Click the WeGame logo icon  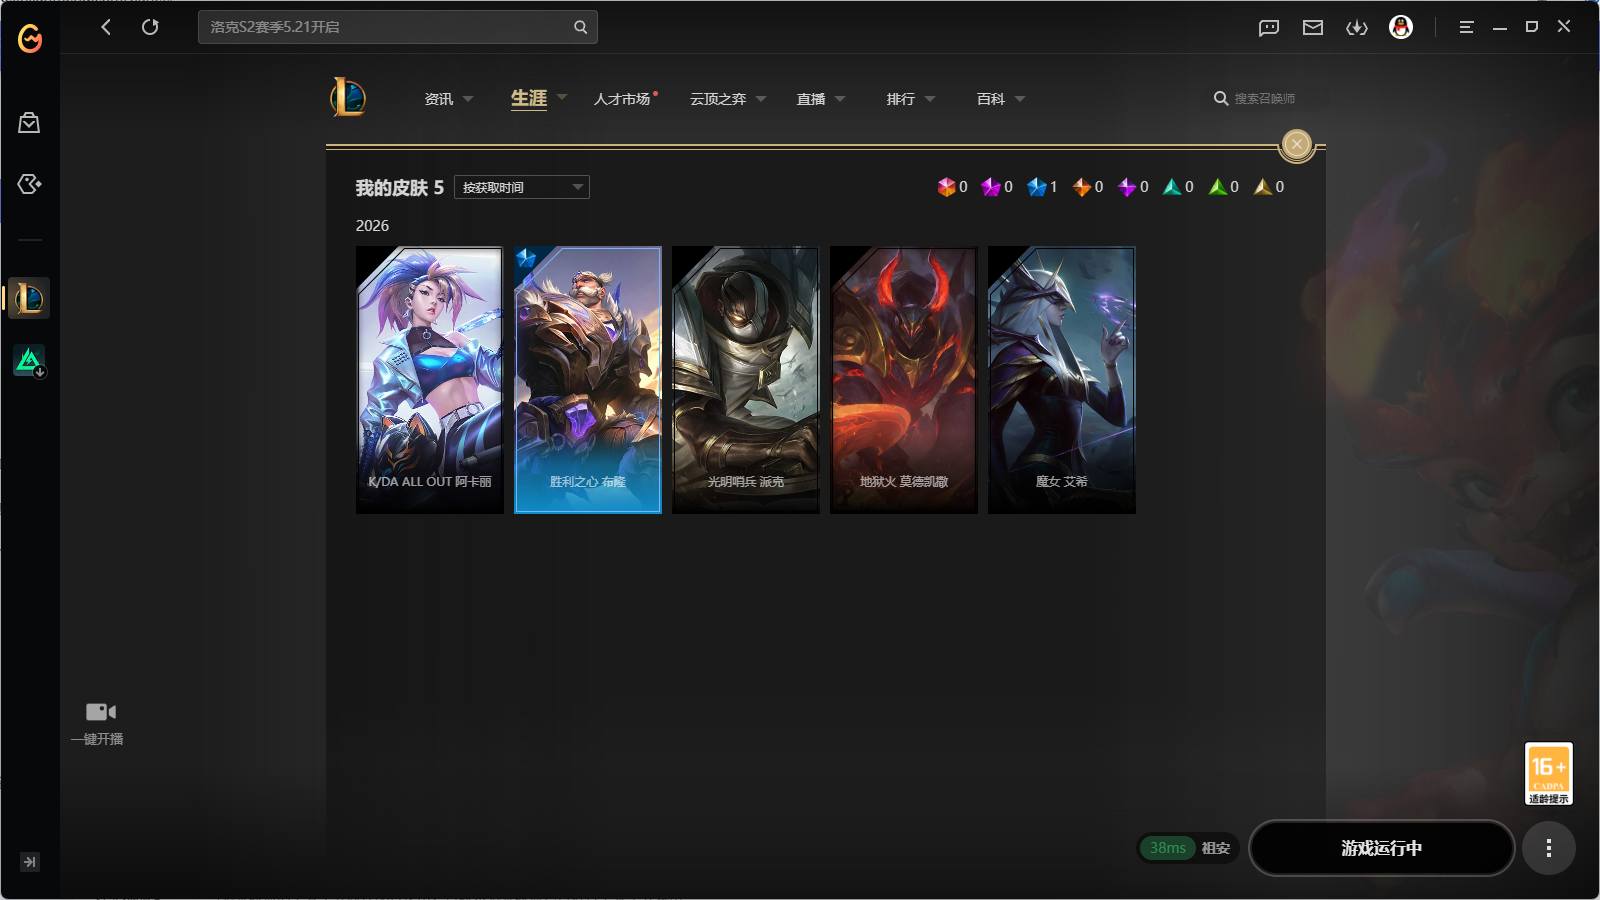click(30, 39)
